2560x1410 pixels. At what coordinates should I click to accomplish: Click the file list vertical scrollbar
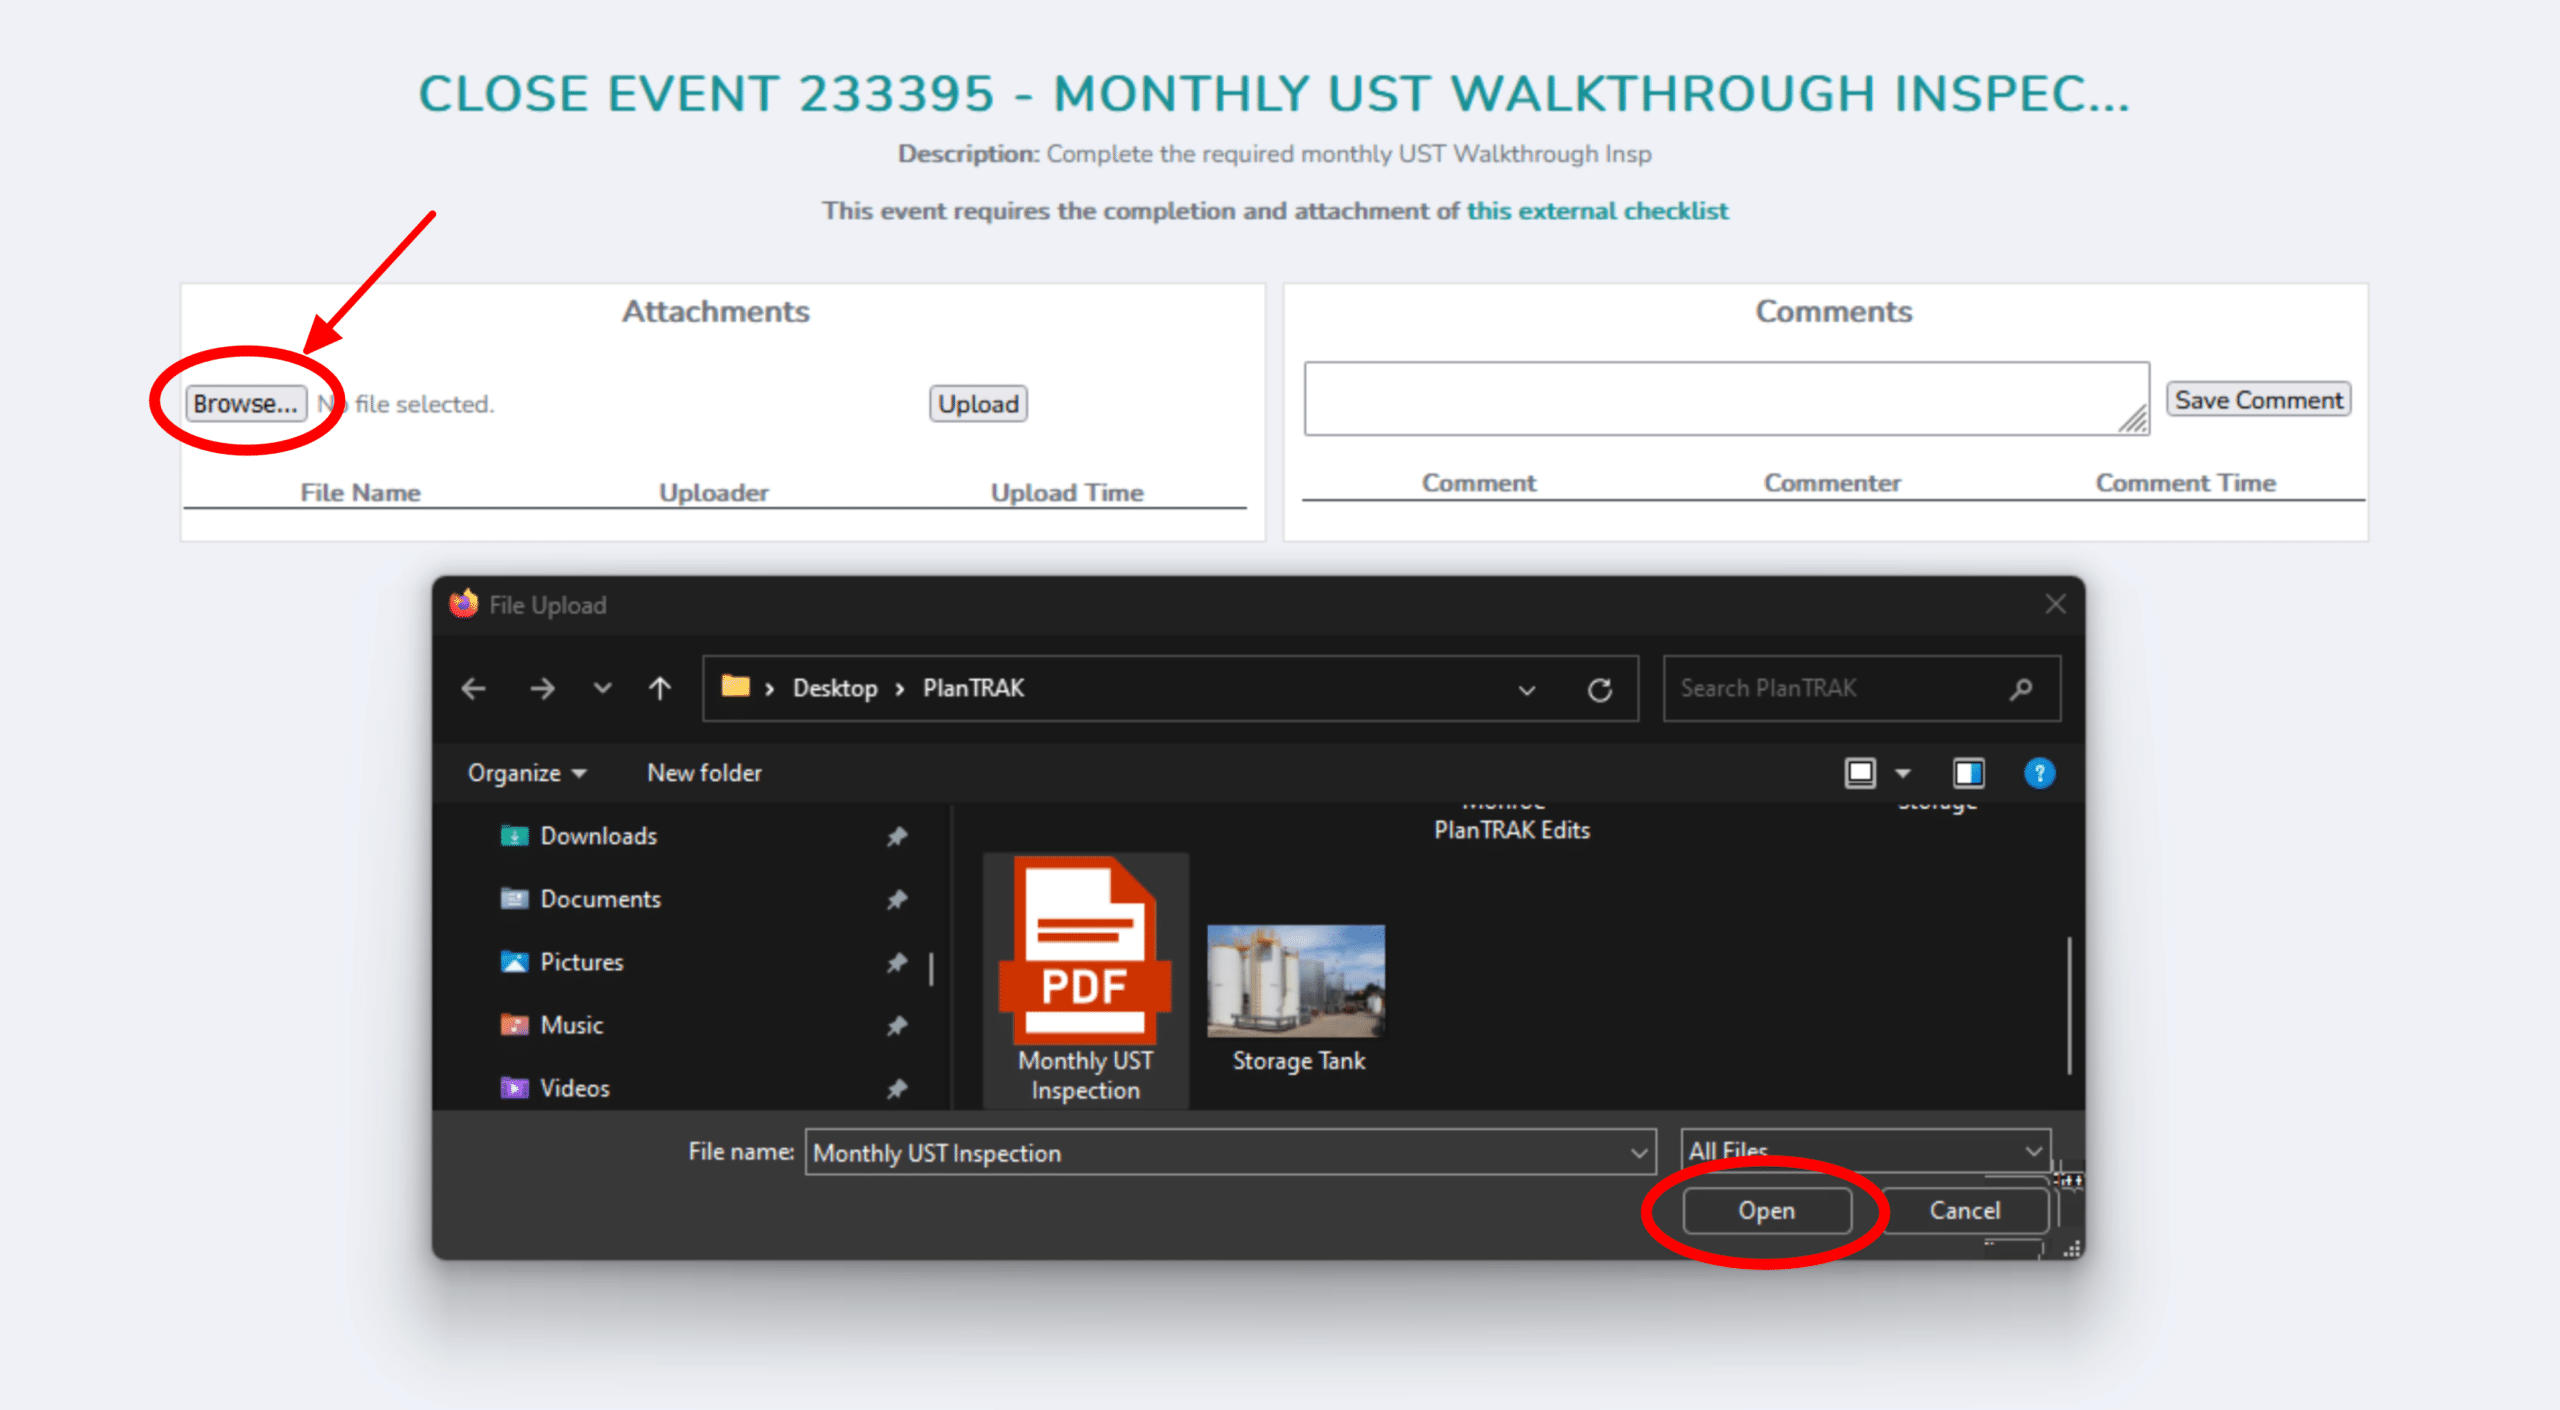point(2068,1005)
